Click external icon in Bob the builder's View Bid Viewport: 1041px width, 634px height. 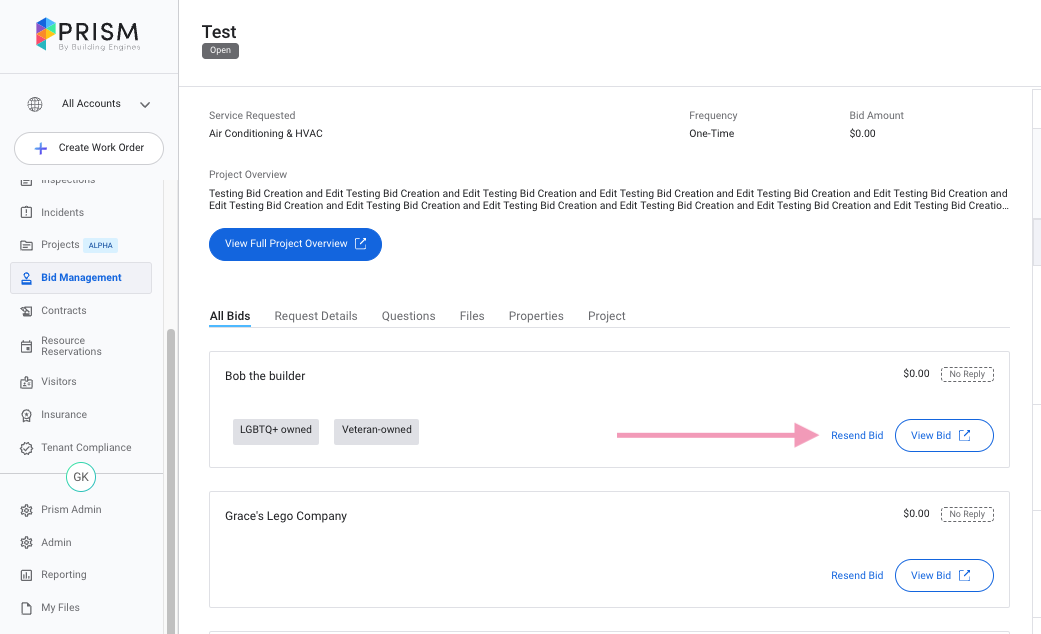[965, 436]
